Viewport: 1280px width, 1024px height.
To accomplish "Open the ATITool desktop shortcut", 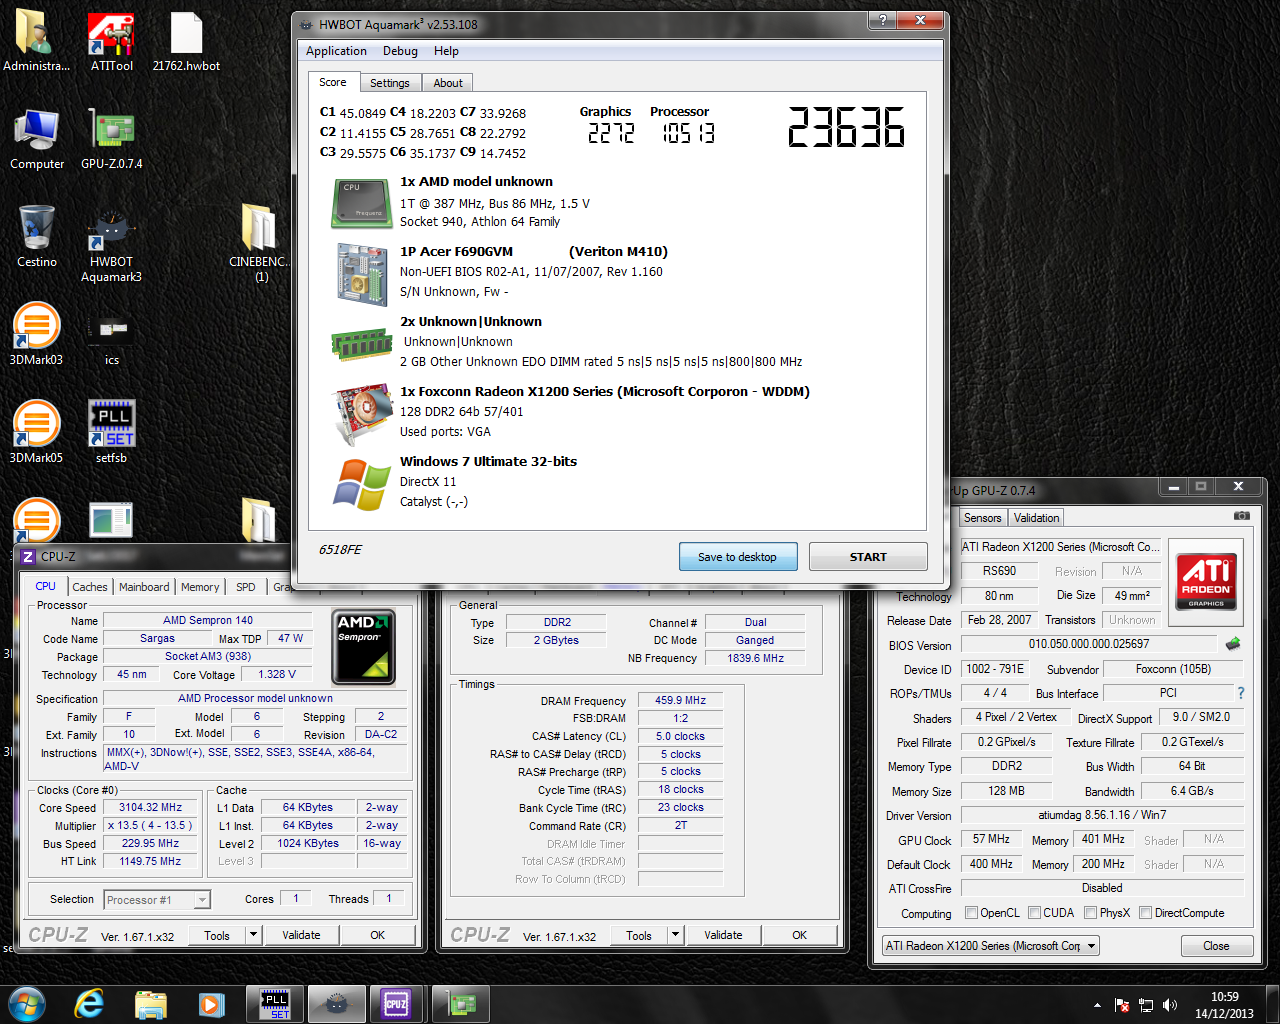I will 111,43.
